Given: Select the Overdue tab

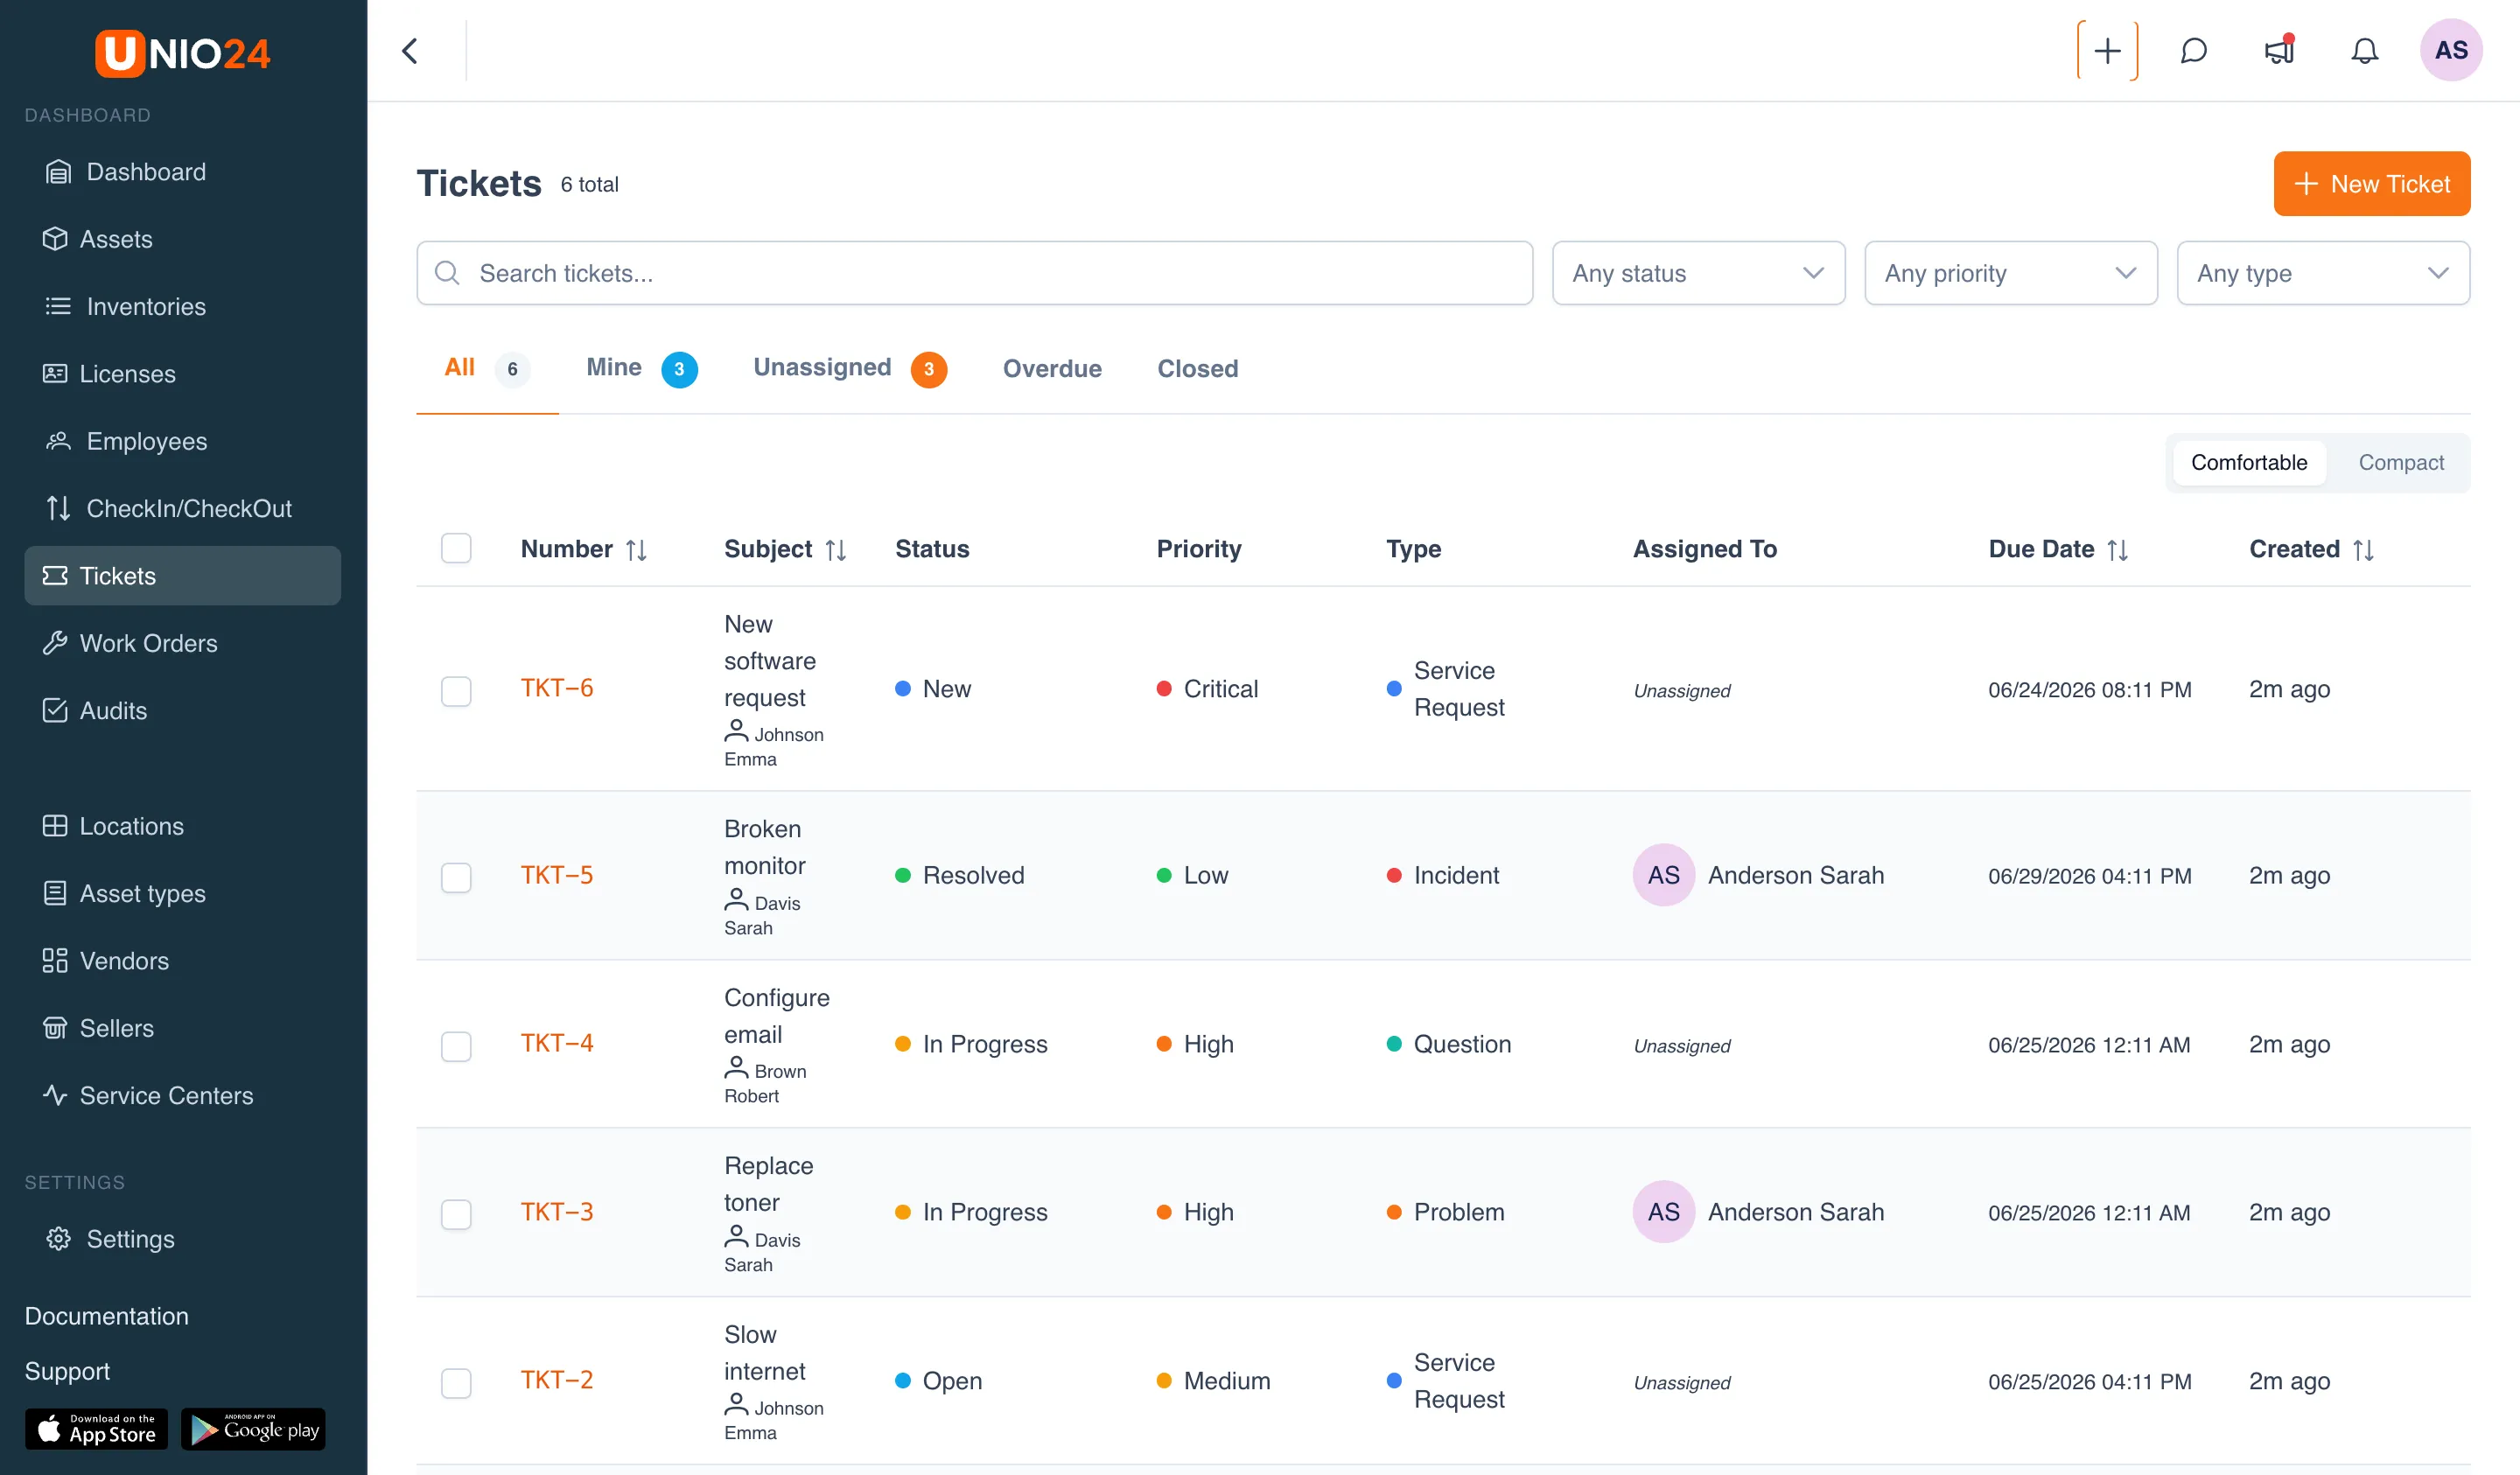Looking at the screenshot, I should click(x=1052, y=368).
